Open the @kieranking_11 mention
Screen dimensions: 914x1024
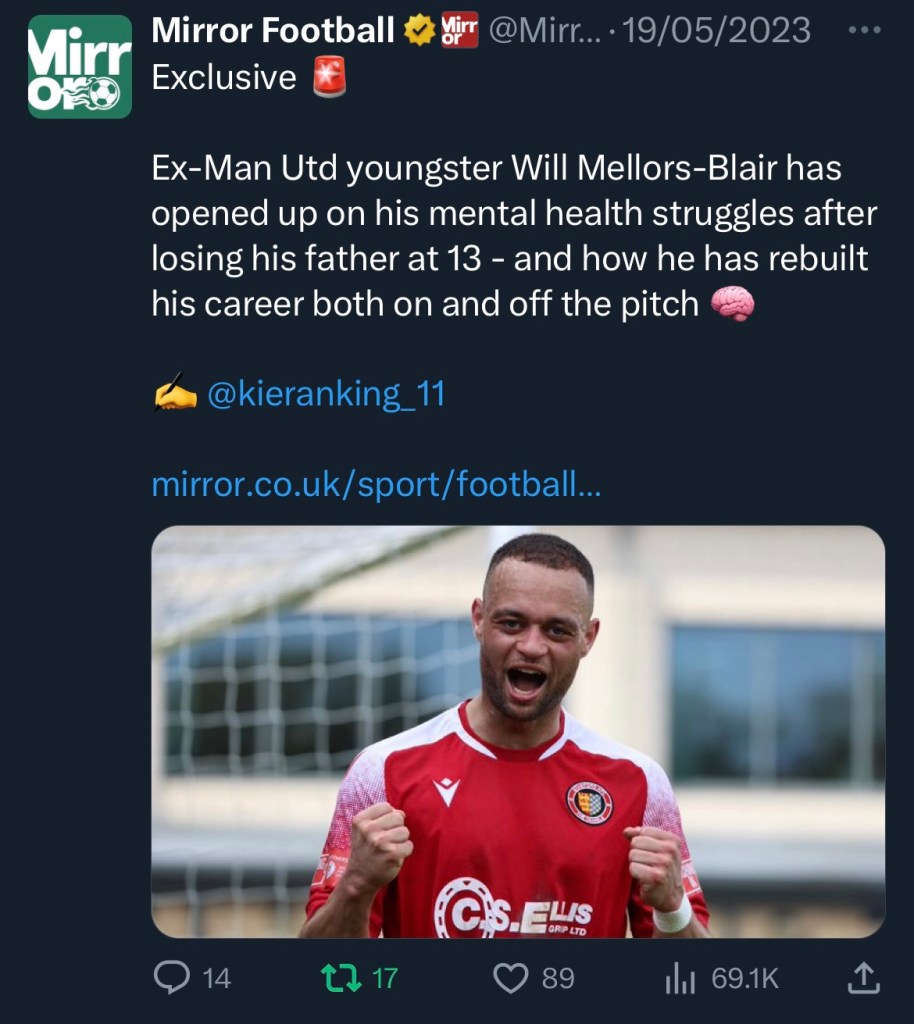(325, 394)
